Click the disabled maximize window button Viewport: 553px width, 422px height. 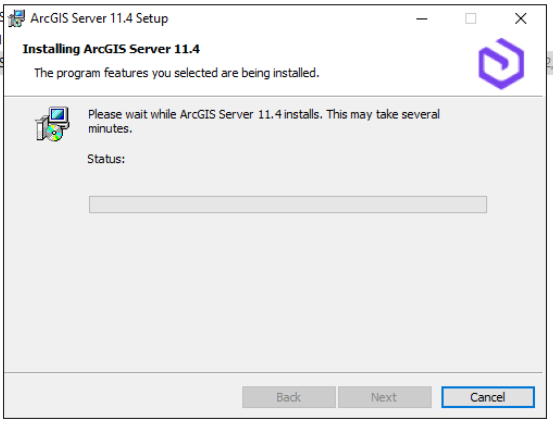click(x=470, y=19)
